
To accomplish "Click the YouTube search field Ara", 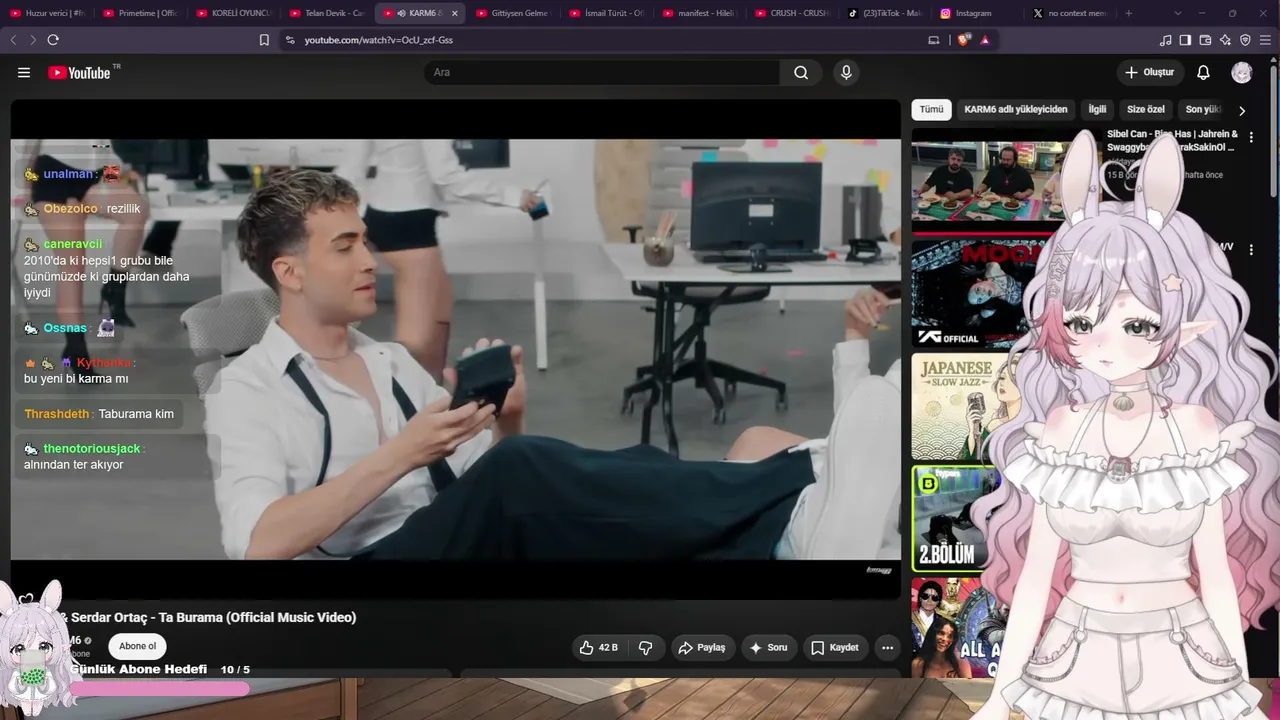I will click(602, 72).
